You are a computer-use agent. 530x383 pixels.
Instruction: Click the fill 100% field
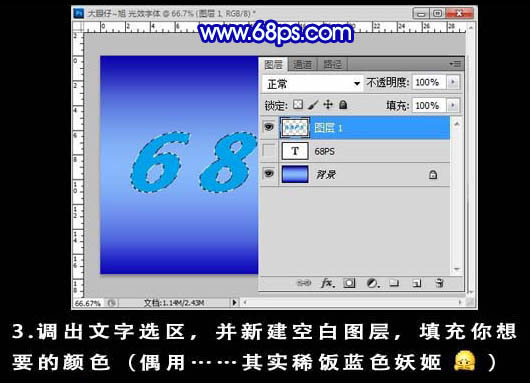tap(429, 105)
